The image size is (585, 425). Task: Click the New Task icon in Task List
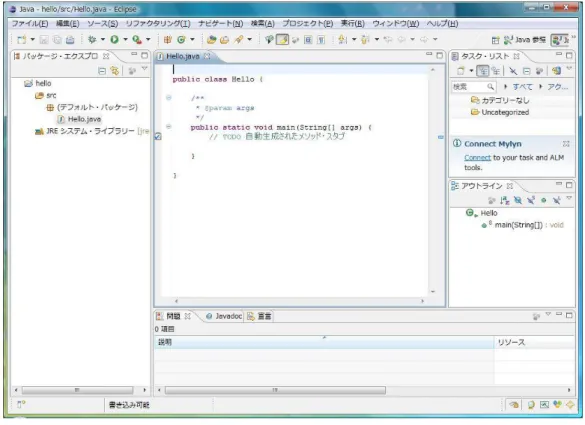pyautogui.click(x=461, y=71)
